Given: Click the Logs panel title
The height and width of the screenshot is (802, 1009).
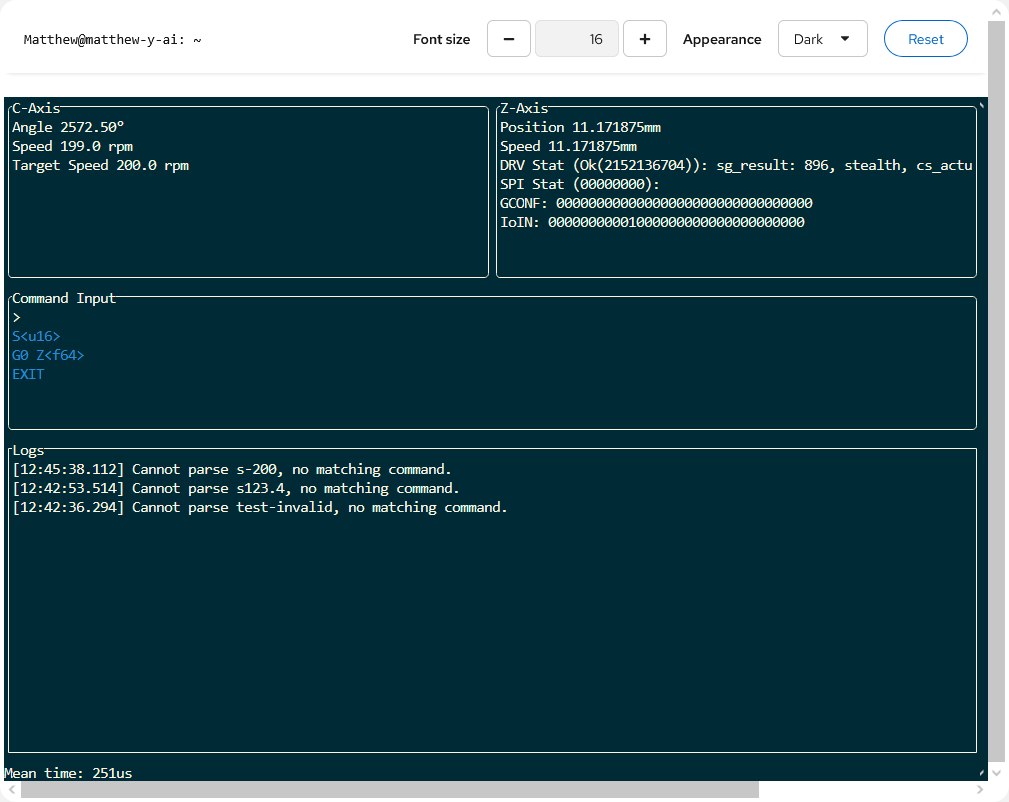Looking at the screenshot, I should pyautogui.click(x=28, y=451).
